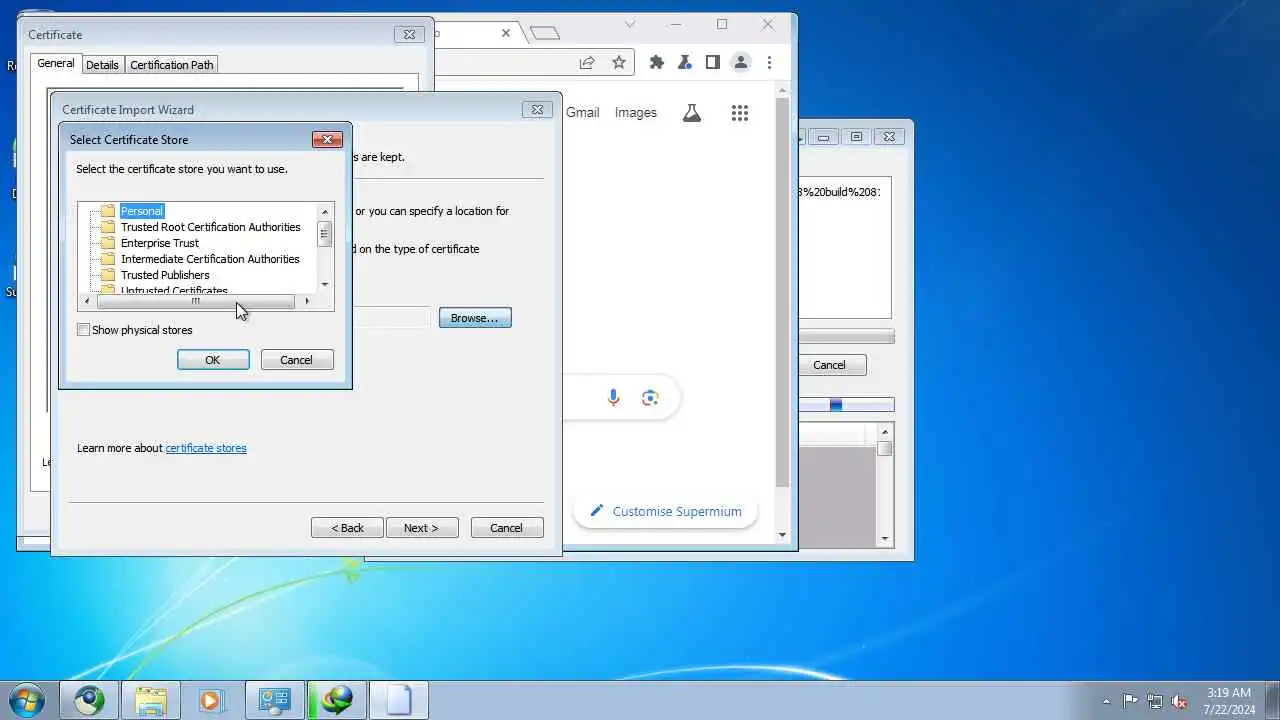
Task: Open Images link in browser
Action: tap(636, 113)
